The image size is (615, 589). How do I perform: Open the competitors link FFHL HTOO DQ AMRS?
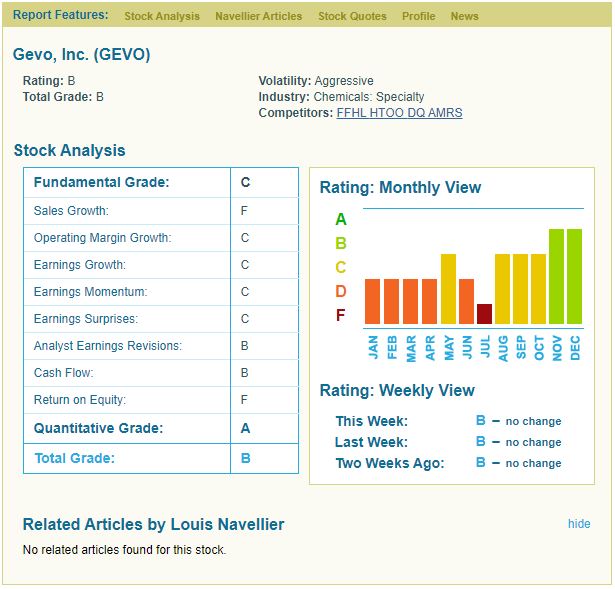(399, 113)
